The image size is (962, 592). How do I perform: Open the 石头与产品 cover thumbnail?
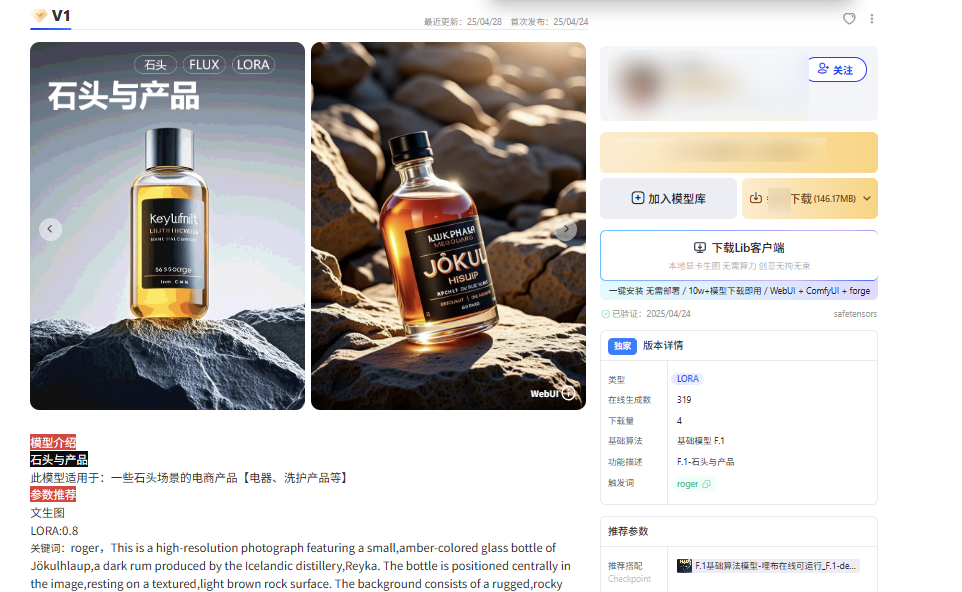click(x=167, y=226)
